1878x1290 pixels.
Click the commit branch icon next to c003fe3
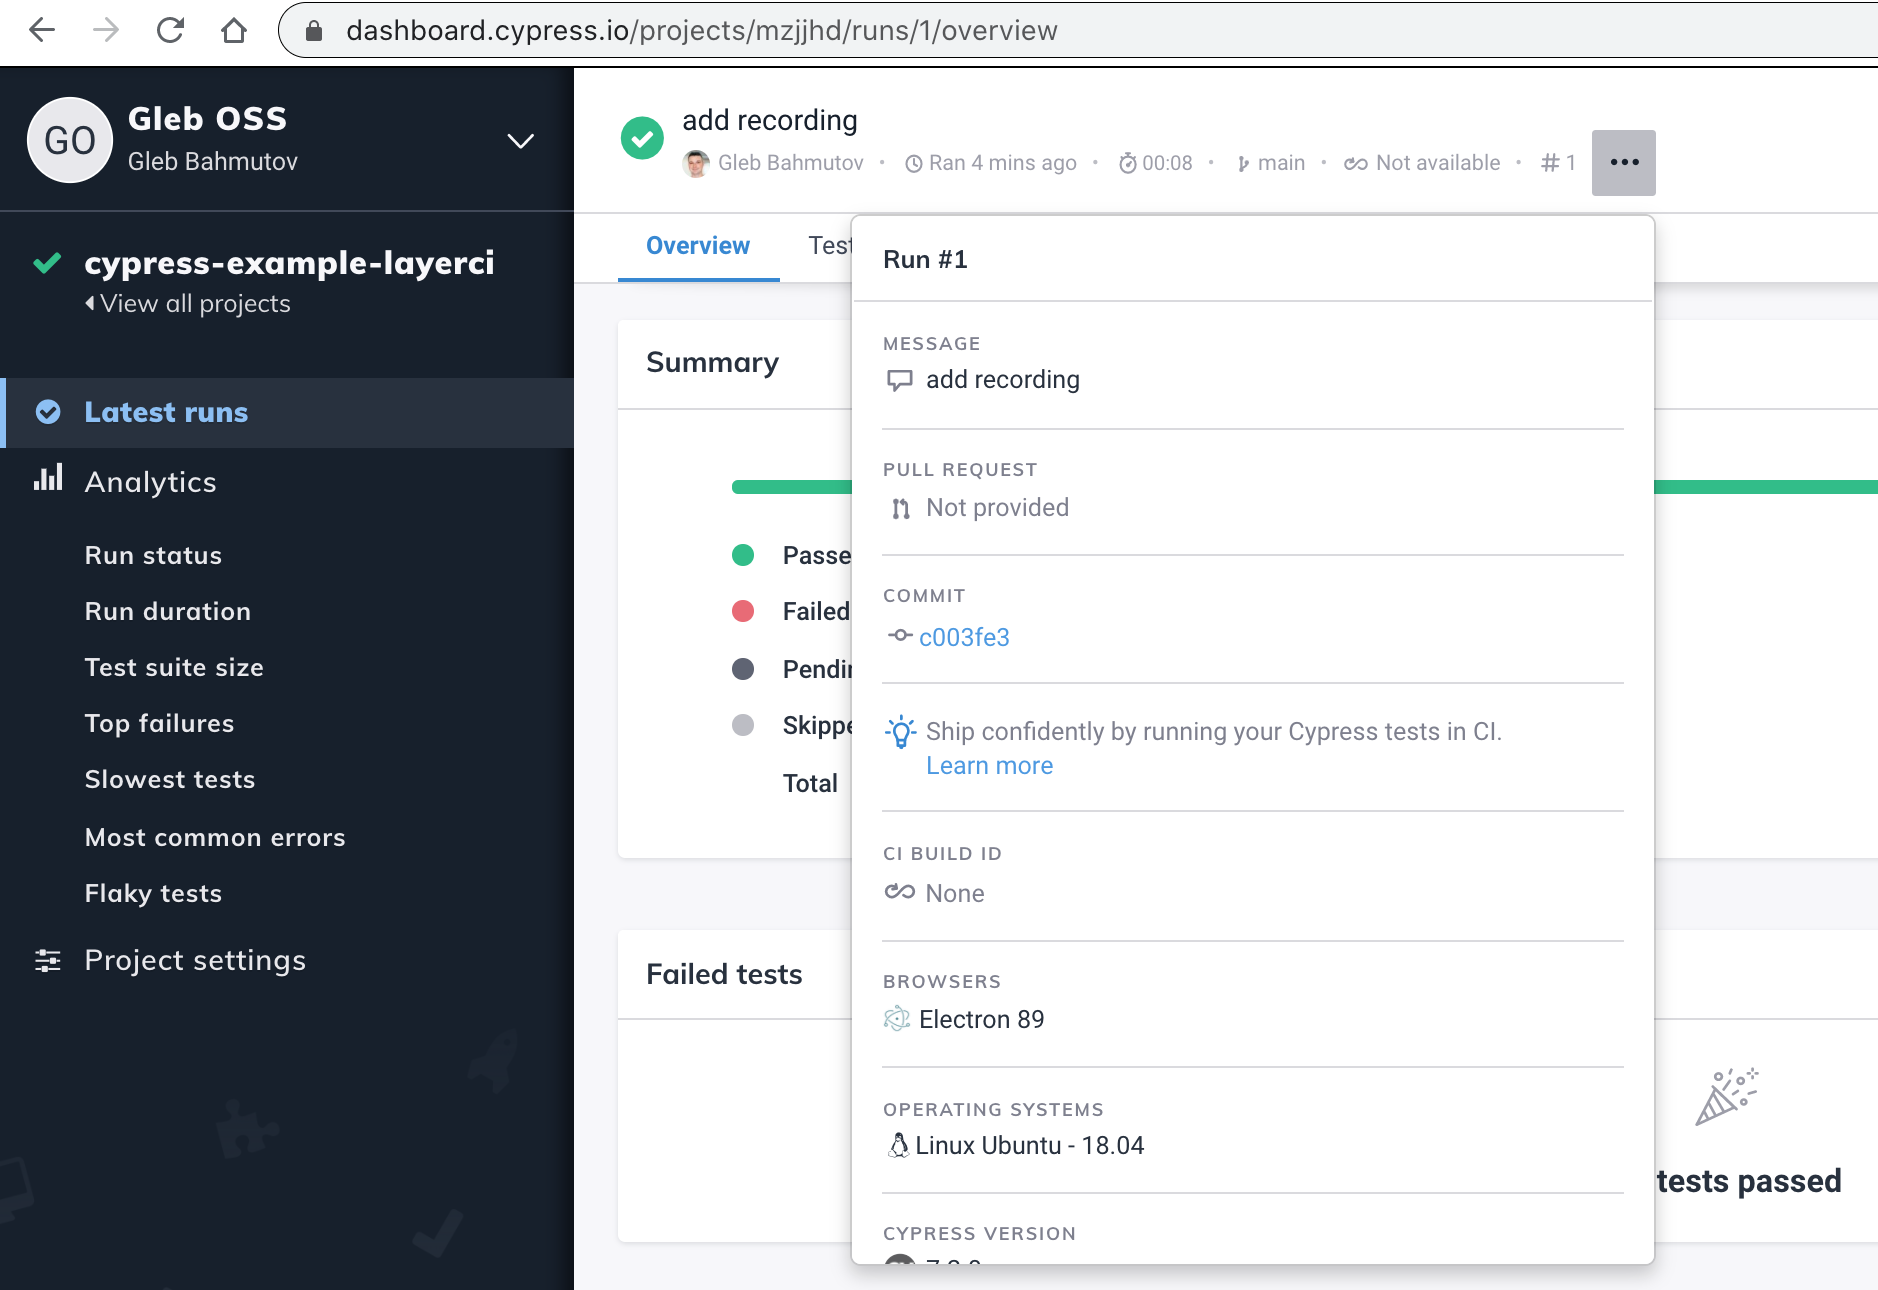pyautogui.click(x=900, y=636)
